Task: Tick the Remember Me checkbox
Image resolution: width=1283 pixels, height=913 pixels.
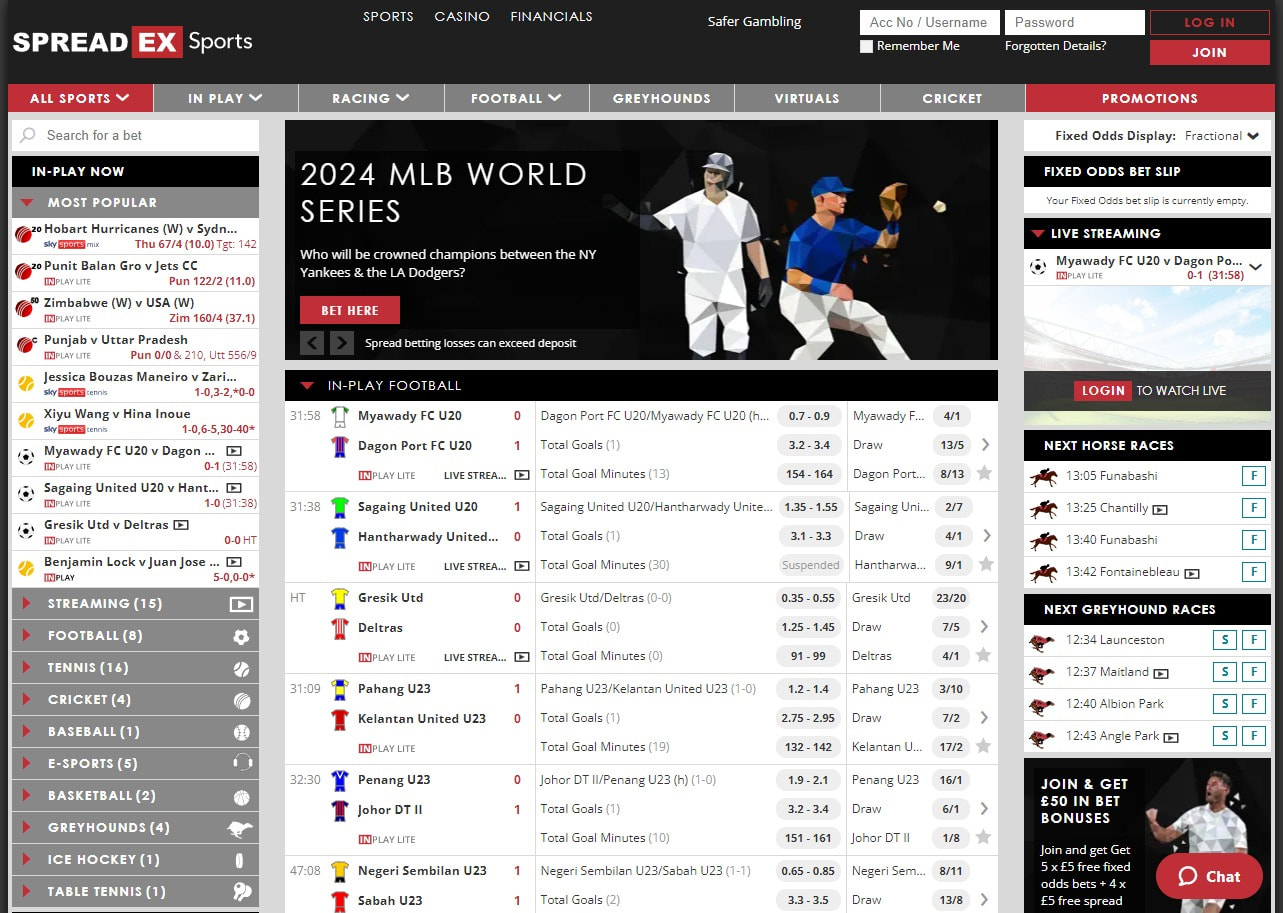Action: coord(867,46)
